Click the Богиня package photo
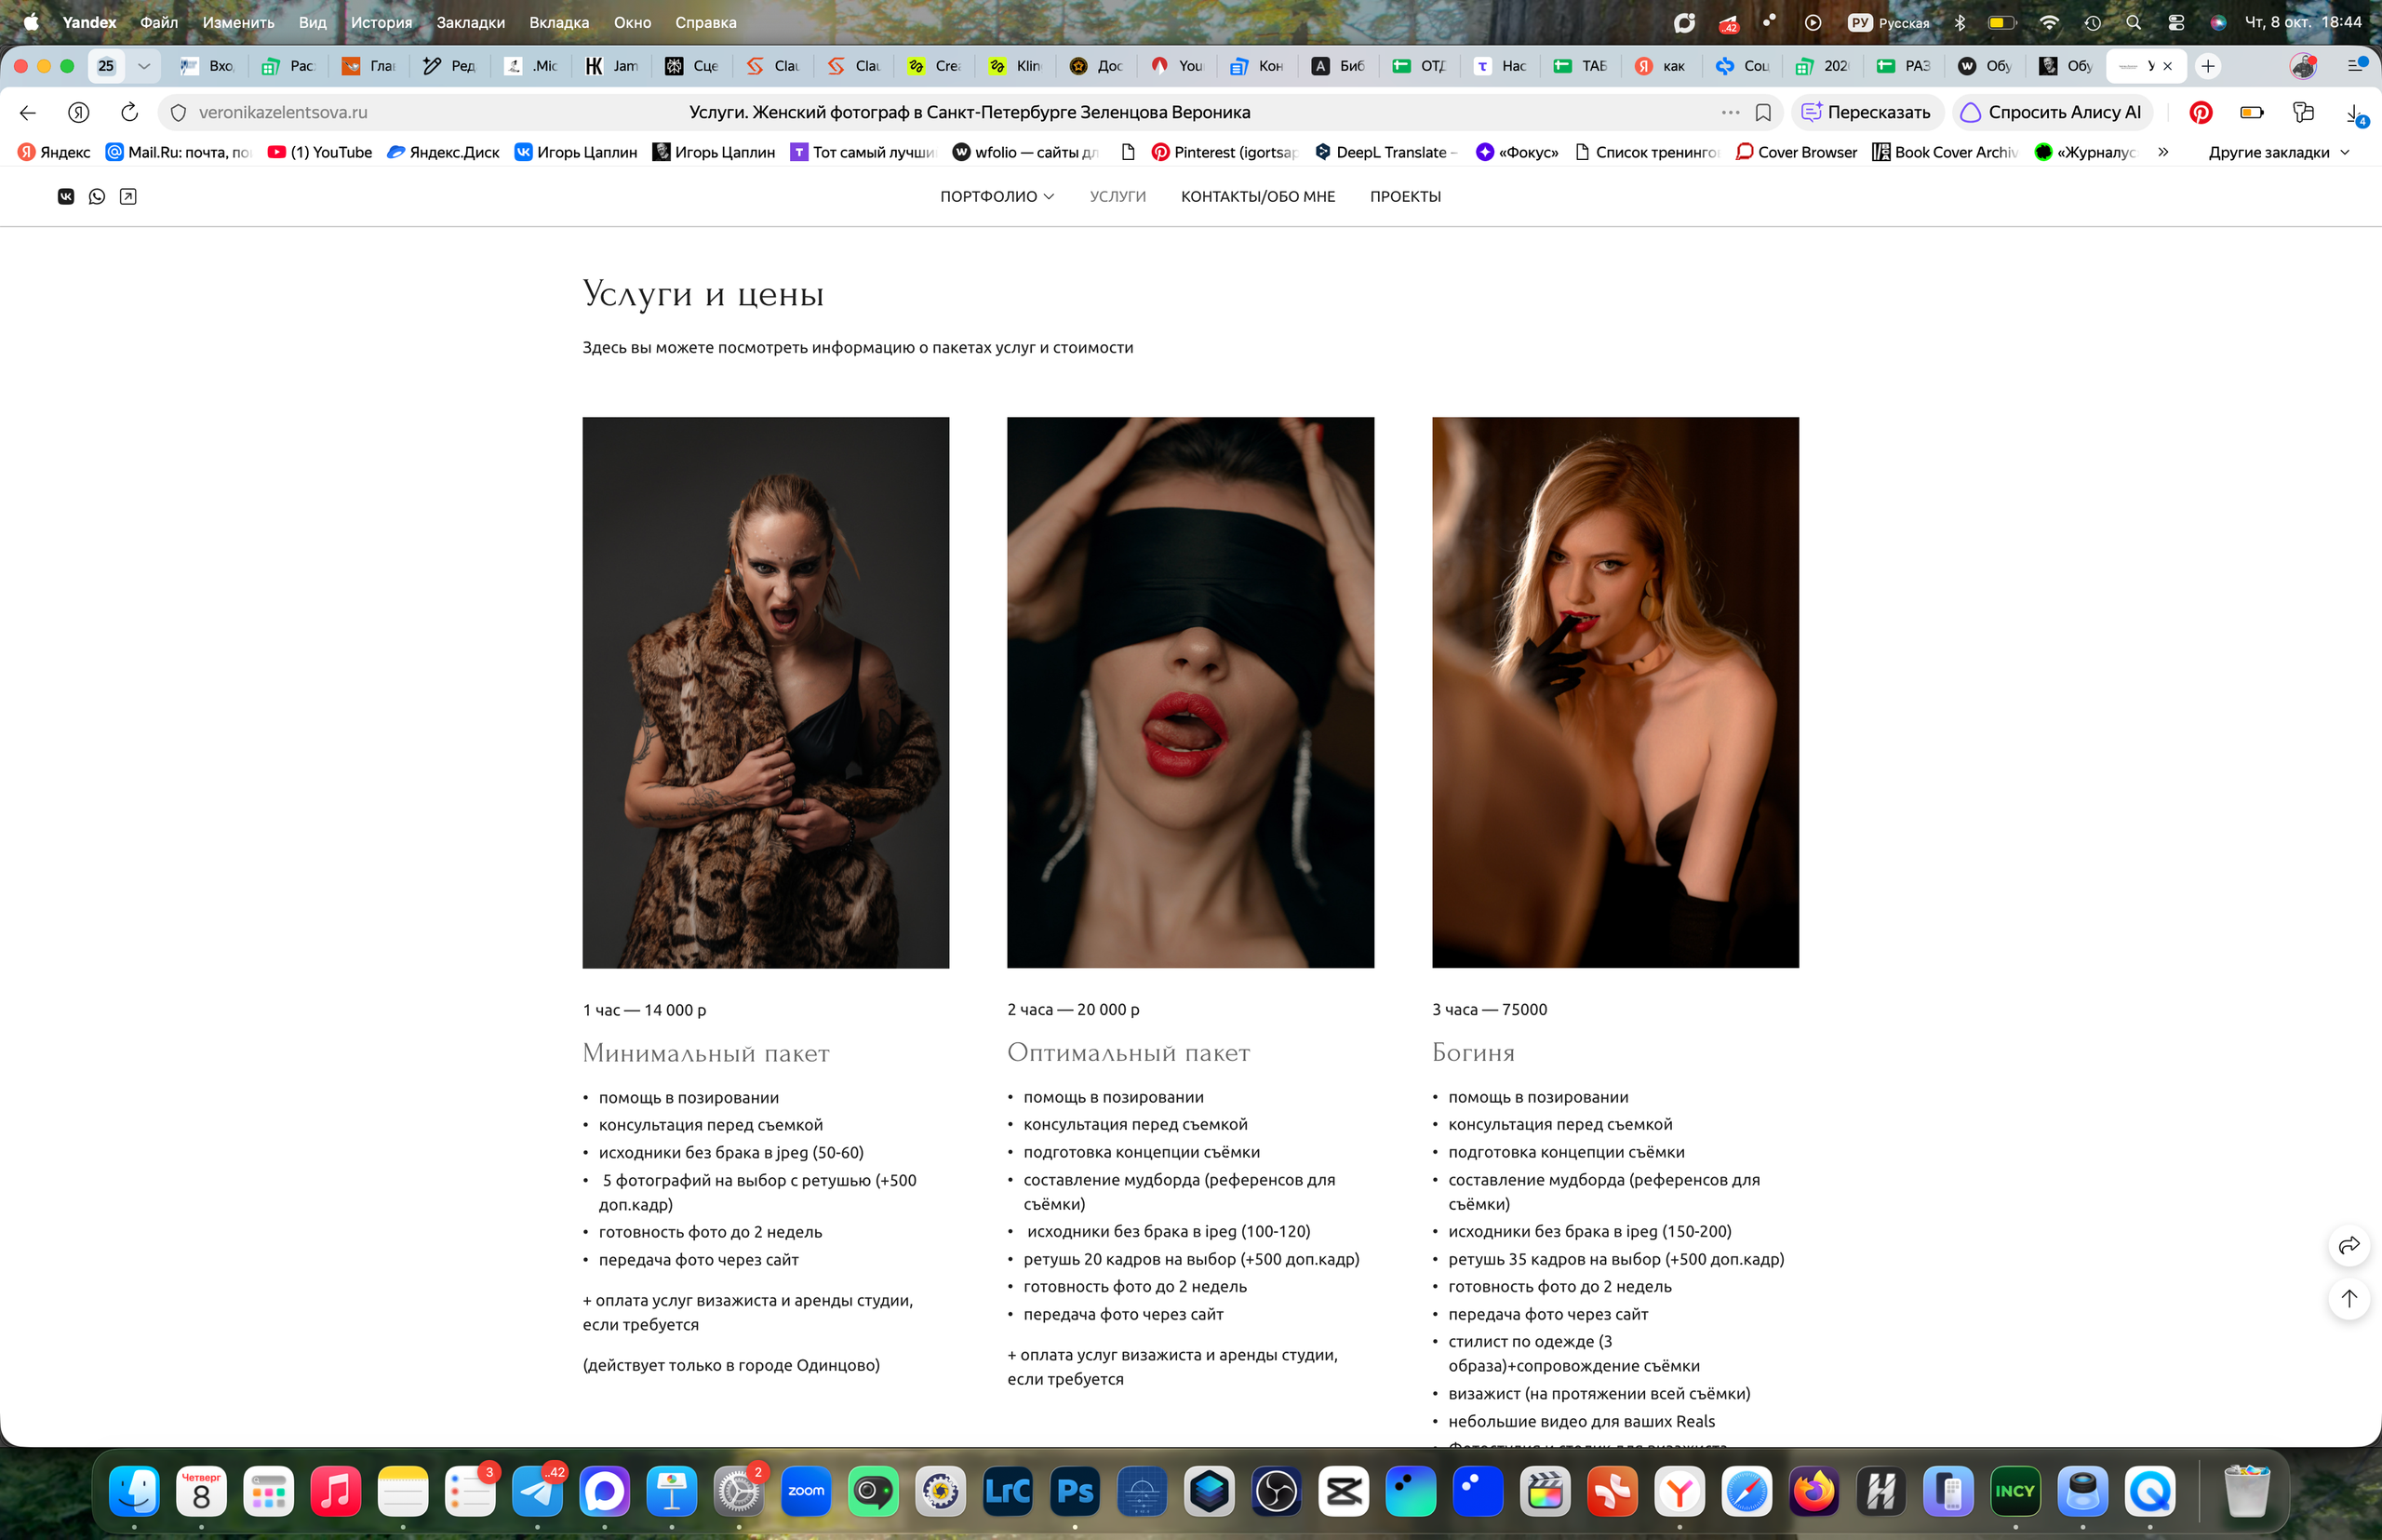 1615,692
